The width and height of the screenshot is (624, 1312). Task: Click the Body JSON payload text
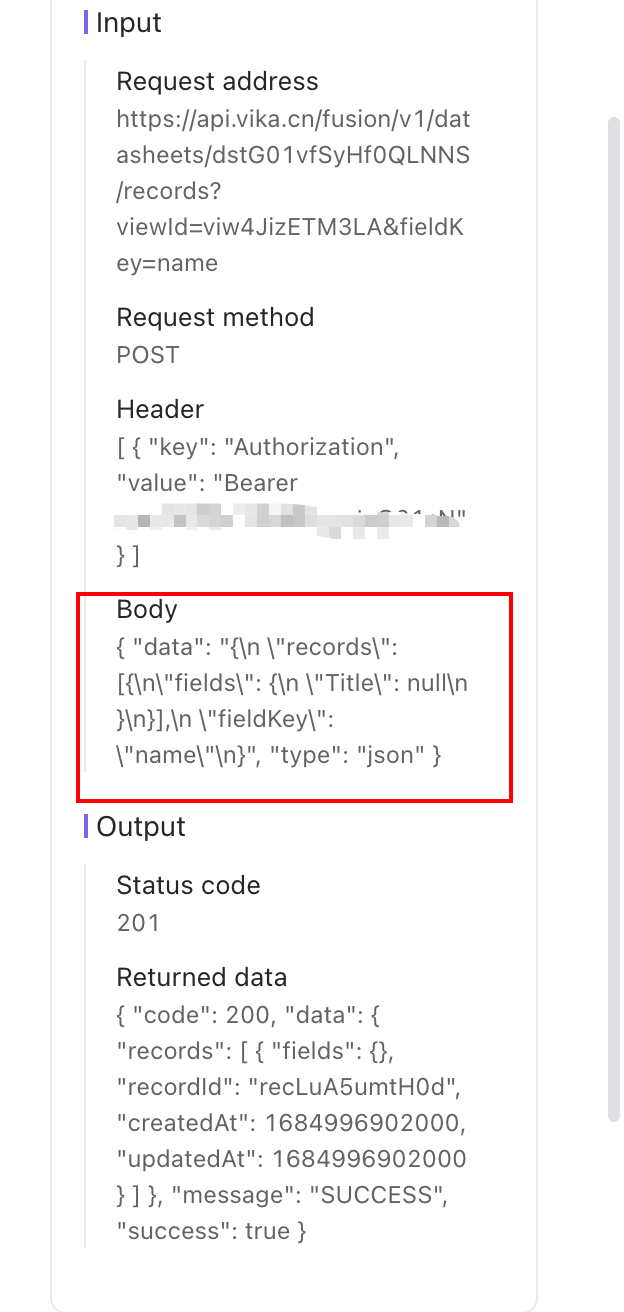[x=290, y=700]
